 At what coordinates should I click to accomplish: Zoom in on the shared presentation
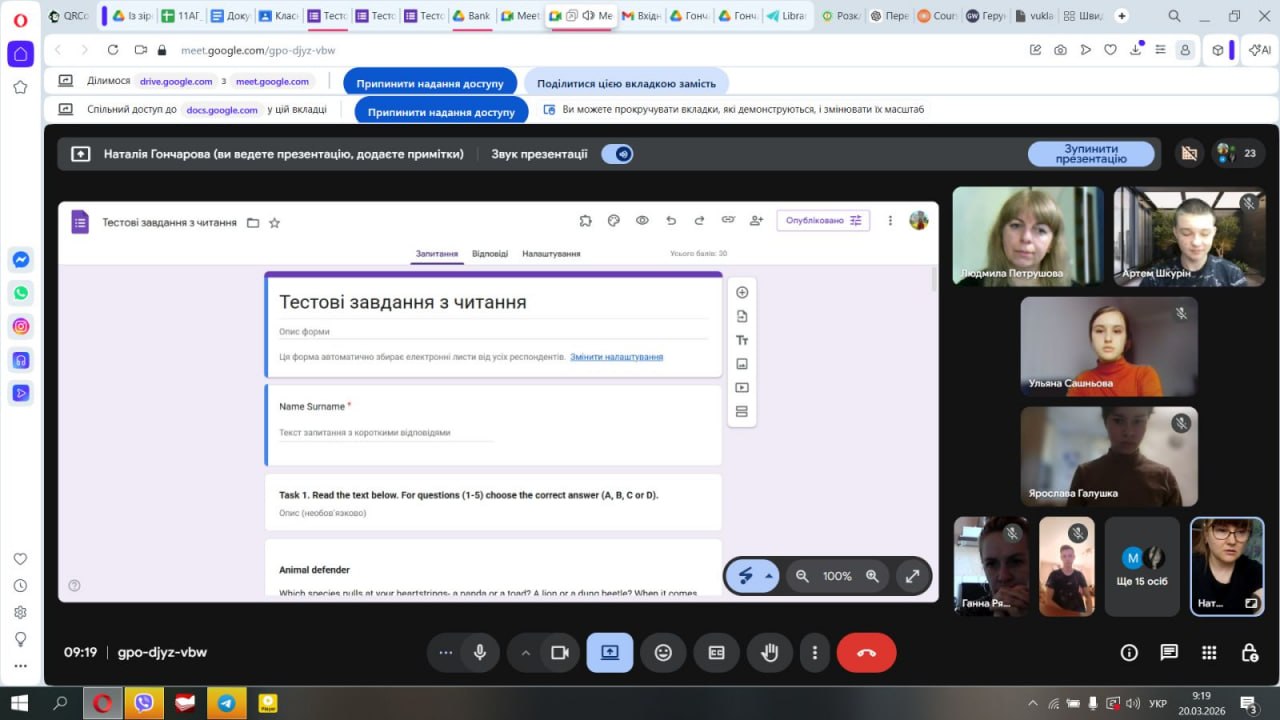click(872, 576)
